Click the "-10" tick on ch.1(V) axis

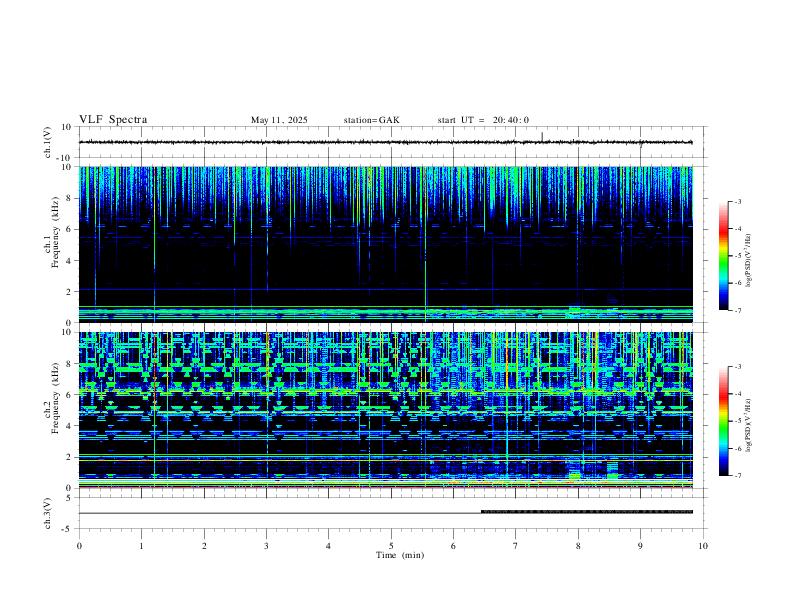tap(65, 158)
